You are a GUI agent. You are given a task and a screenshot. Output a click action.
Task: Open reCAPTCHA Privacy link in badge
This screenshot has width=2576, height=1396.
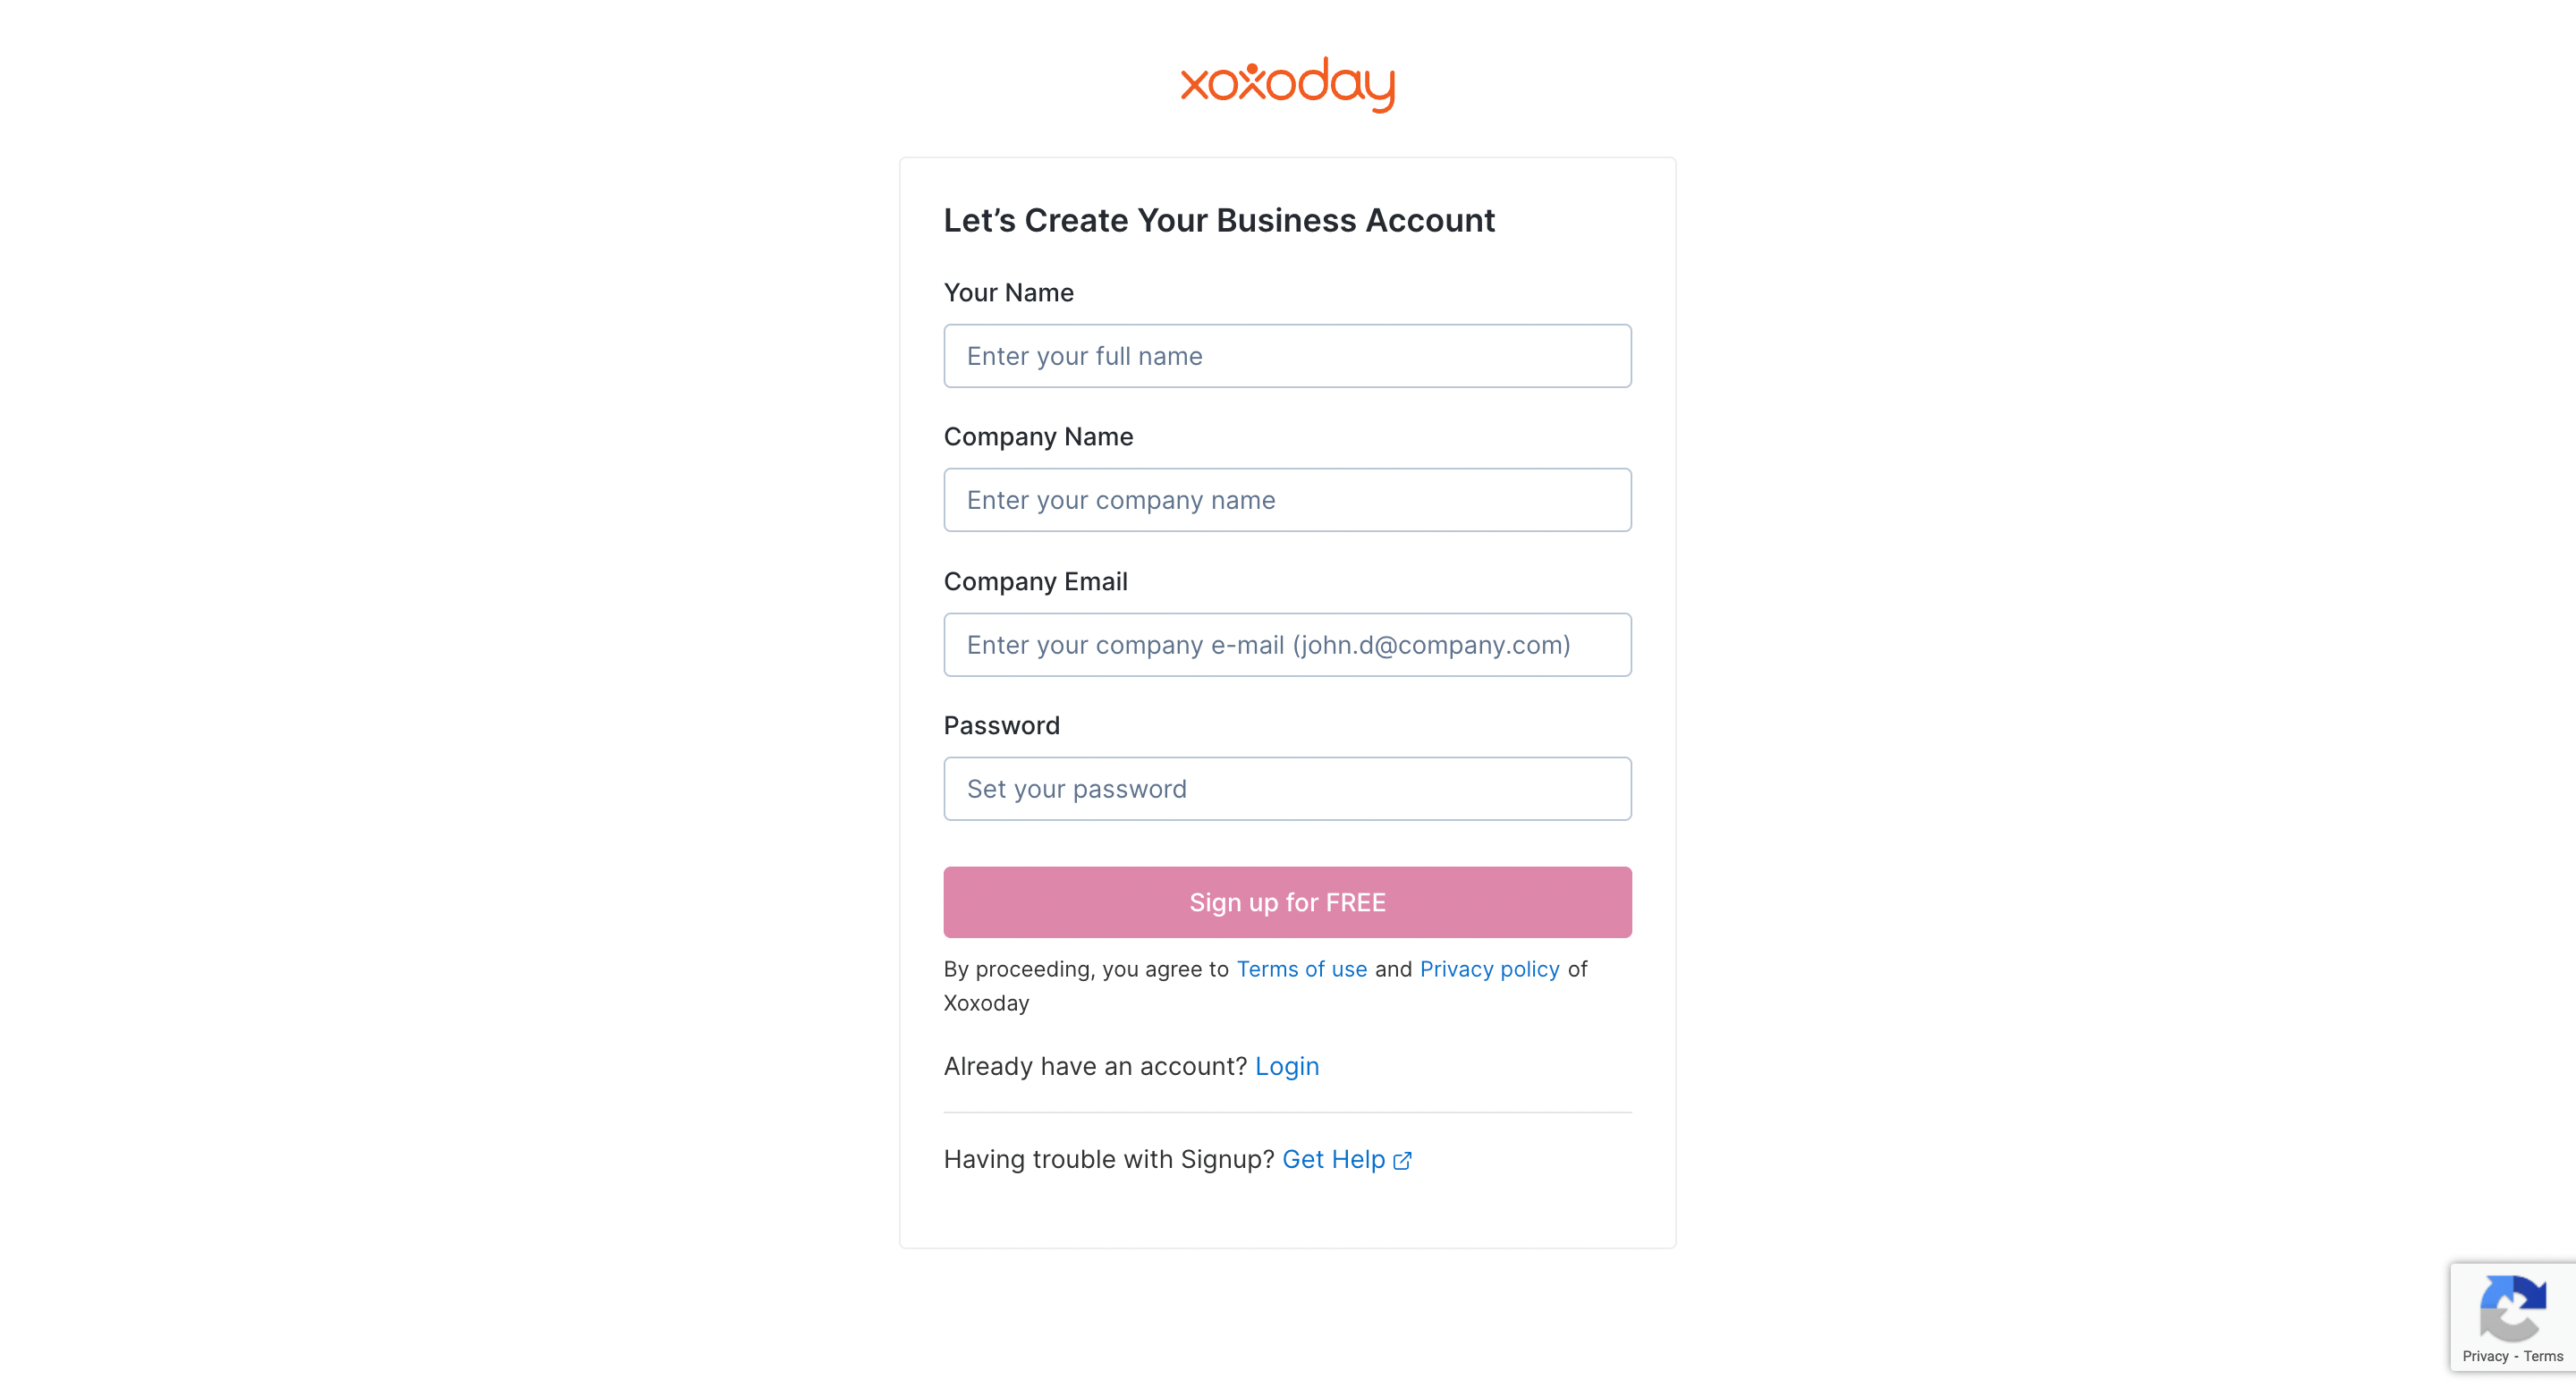(2485, 1356)
